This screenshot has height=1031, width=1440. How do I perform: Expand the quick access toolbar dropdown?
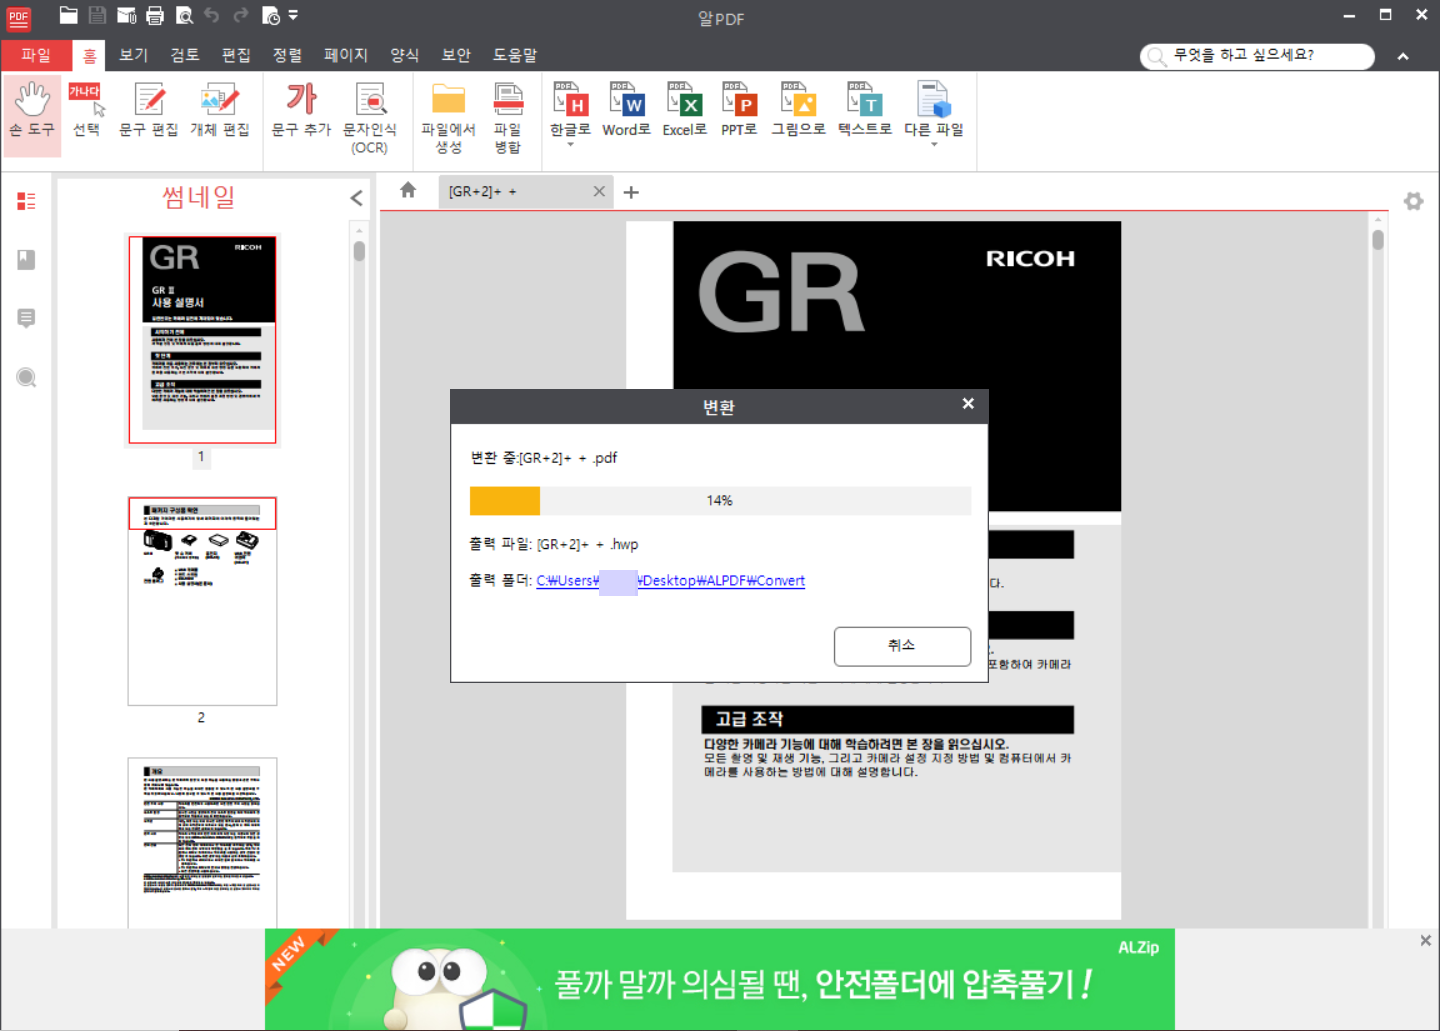(293, 15)
